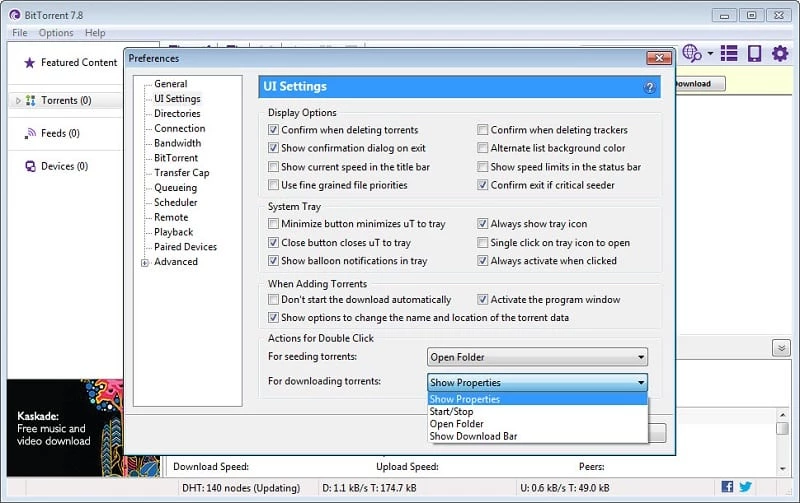Open the seeding torrents action dropdown
This screenshot has height=503, width=800.
tap(538, 357)
